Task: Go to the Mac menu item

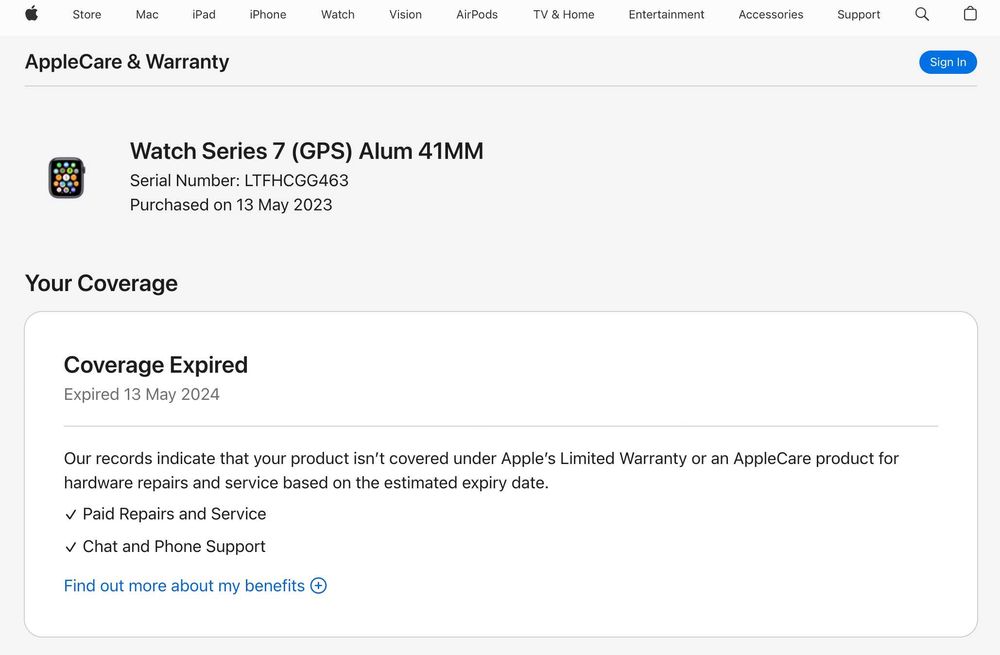Action: click(147, 15)
